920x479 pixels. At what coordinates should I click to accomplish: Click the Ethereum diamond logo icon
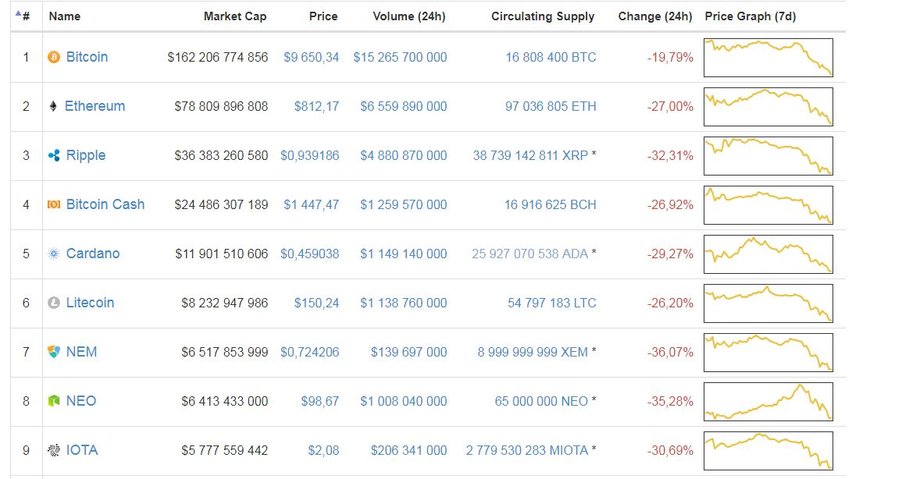53,106
